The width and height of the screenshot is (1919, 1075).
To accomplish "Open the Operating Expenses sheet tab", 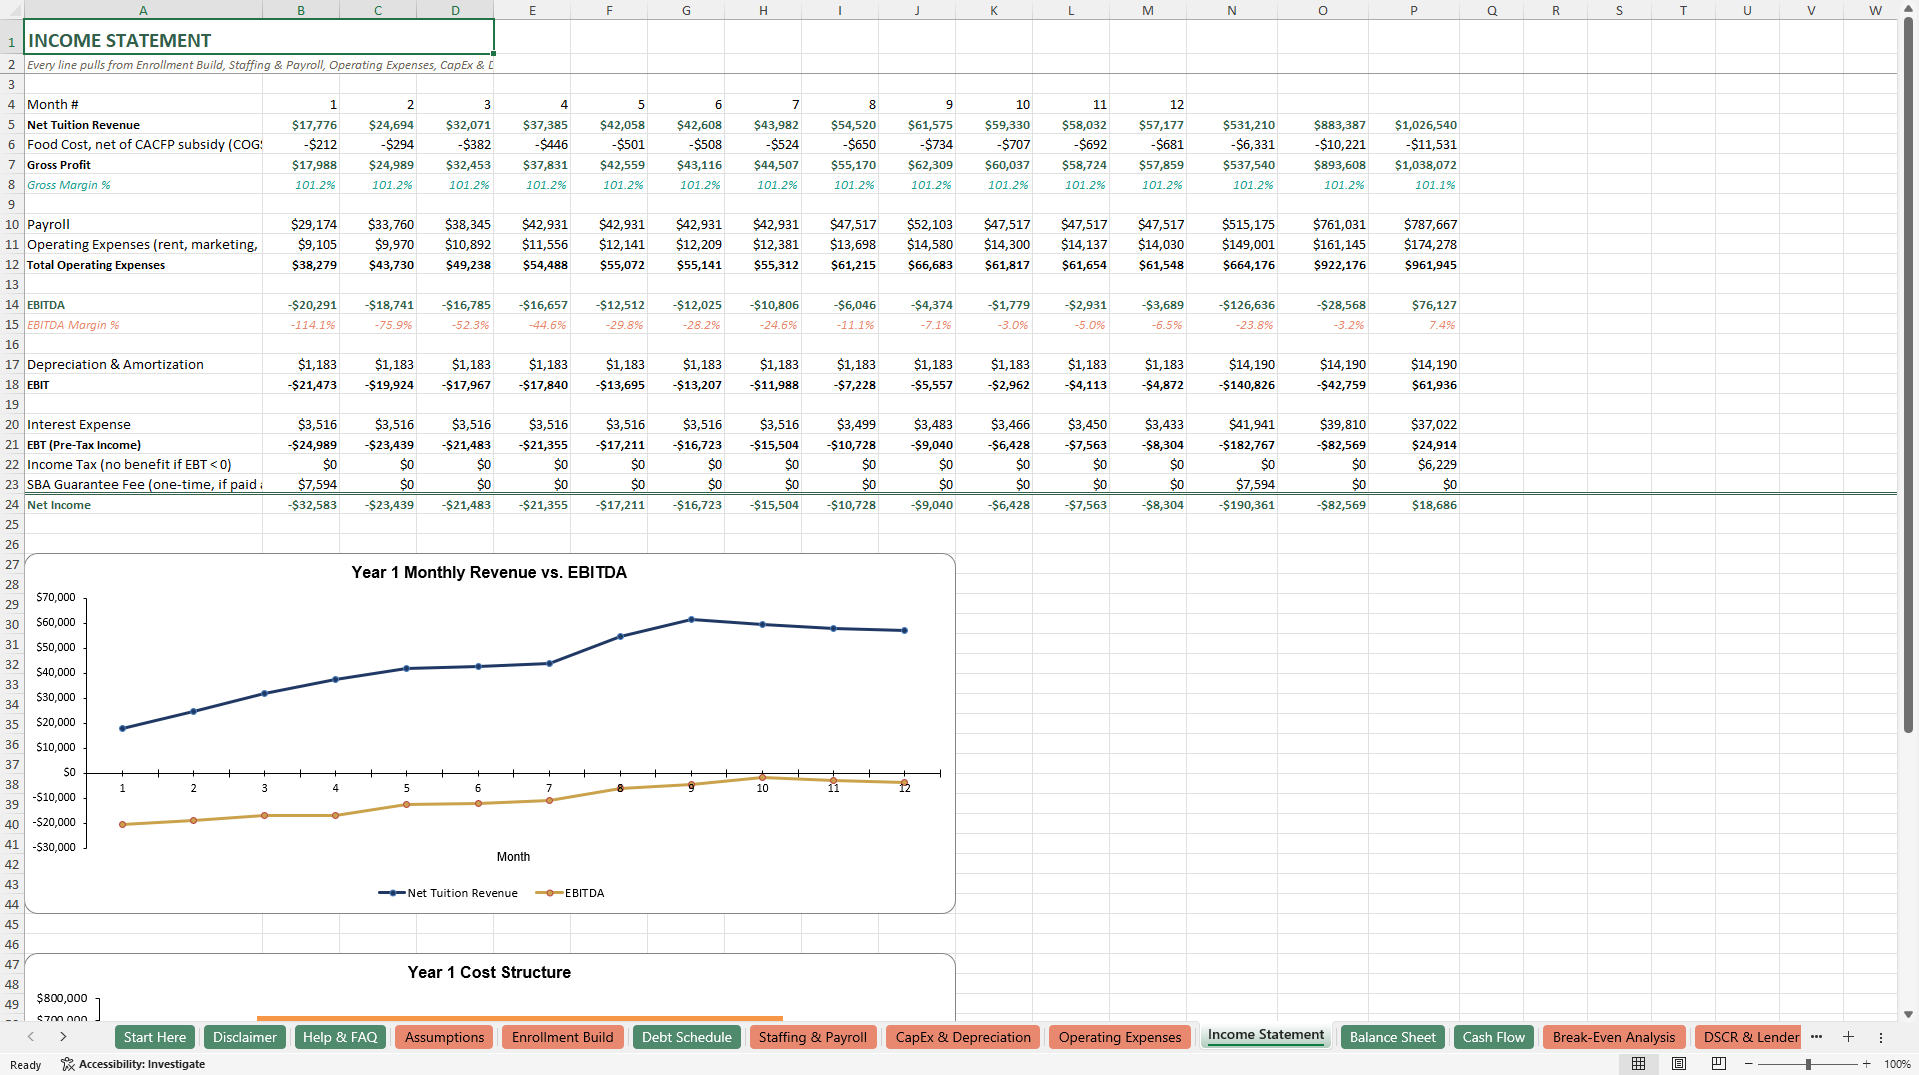I will click(1120, 1037).
